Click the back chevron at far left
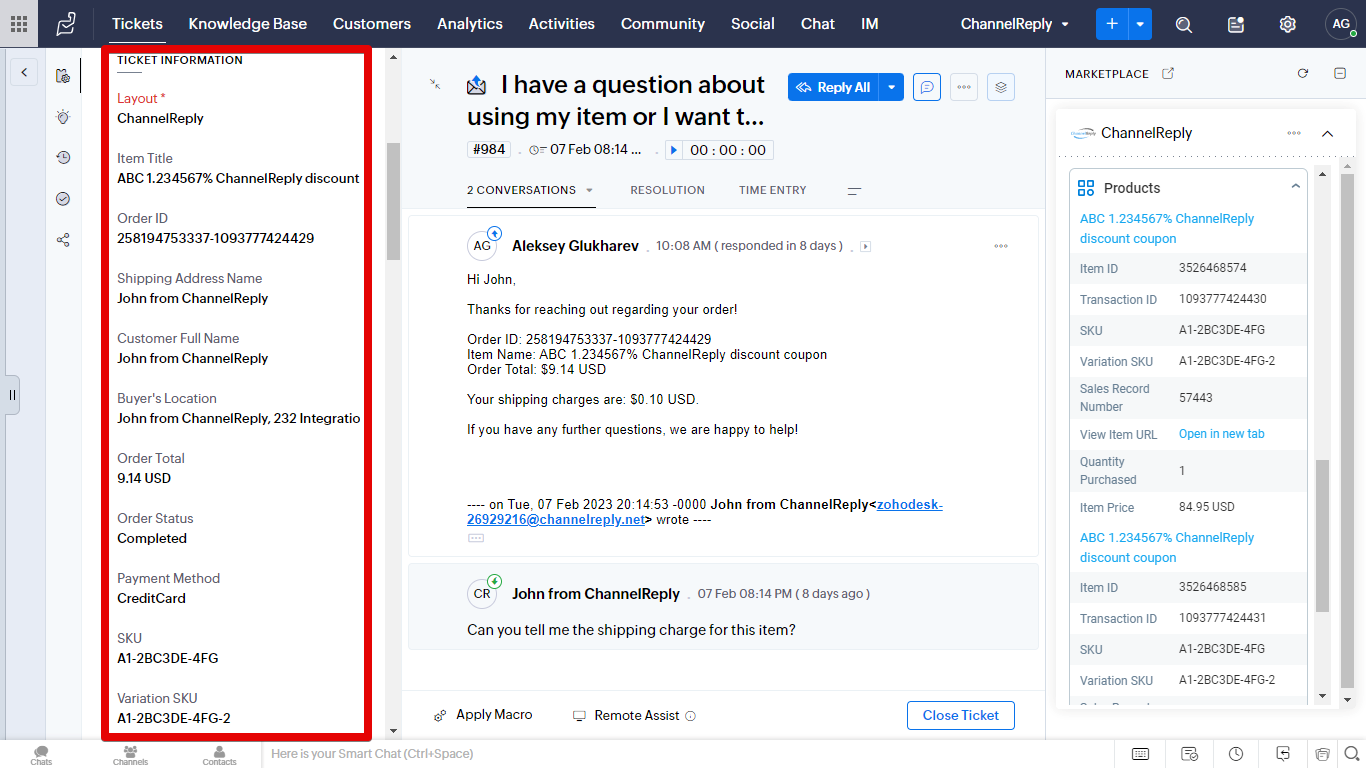Viewport: 1366px width, 768px height. (x=24, y=72)
